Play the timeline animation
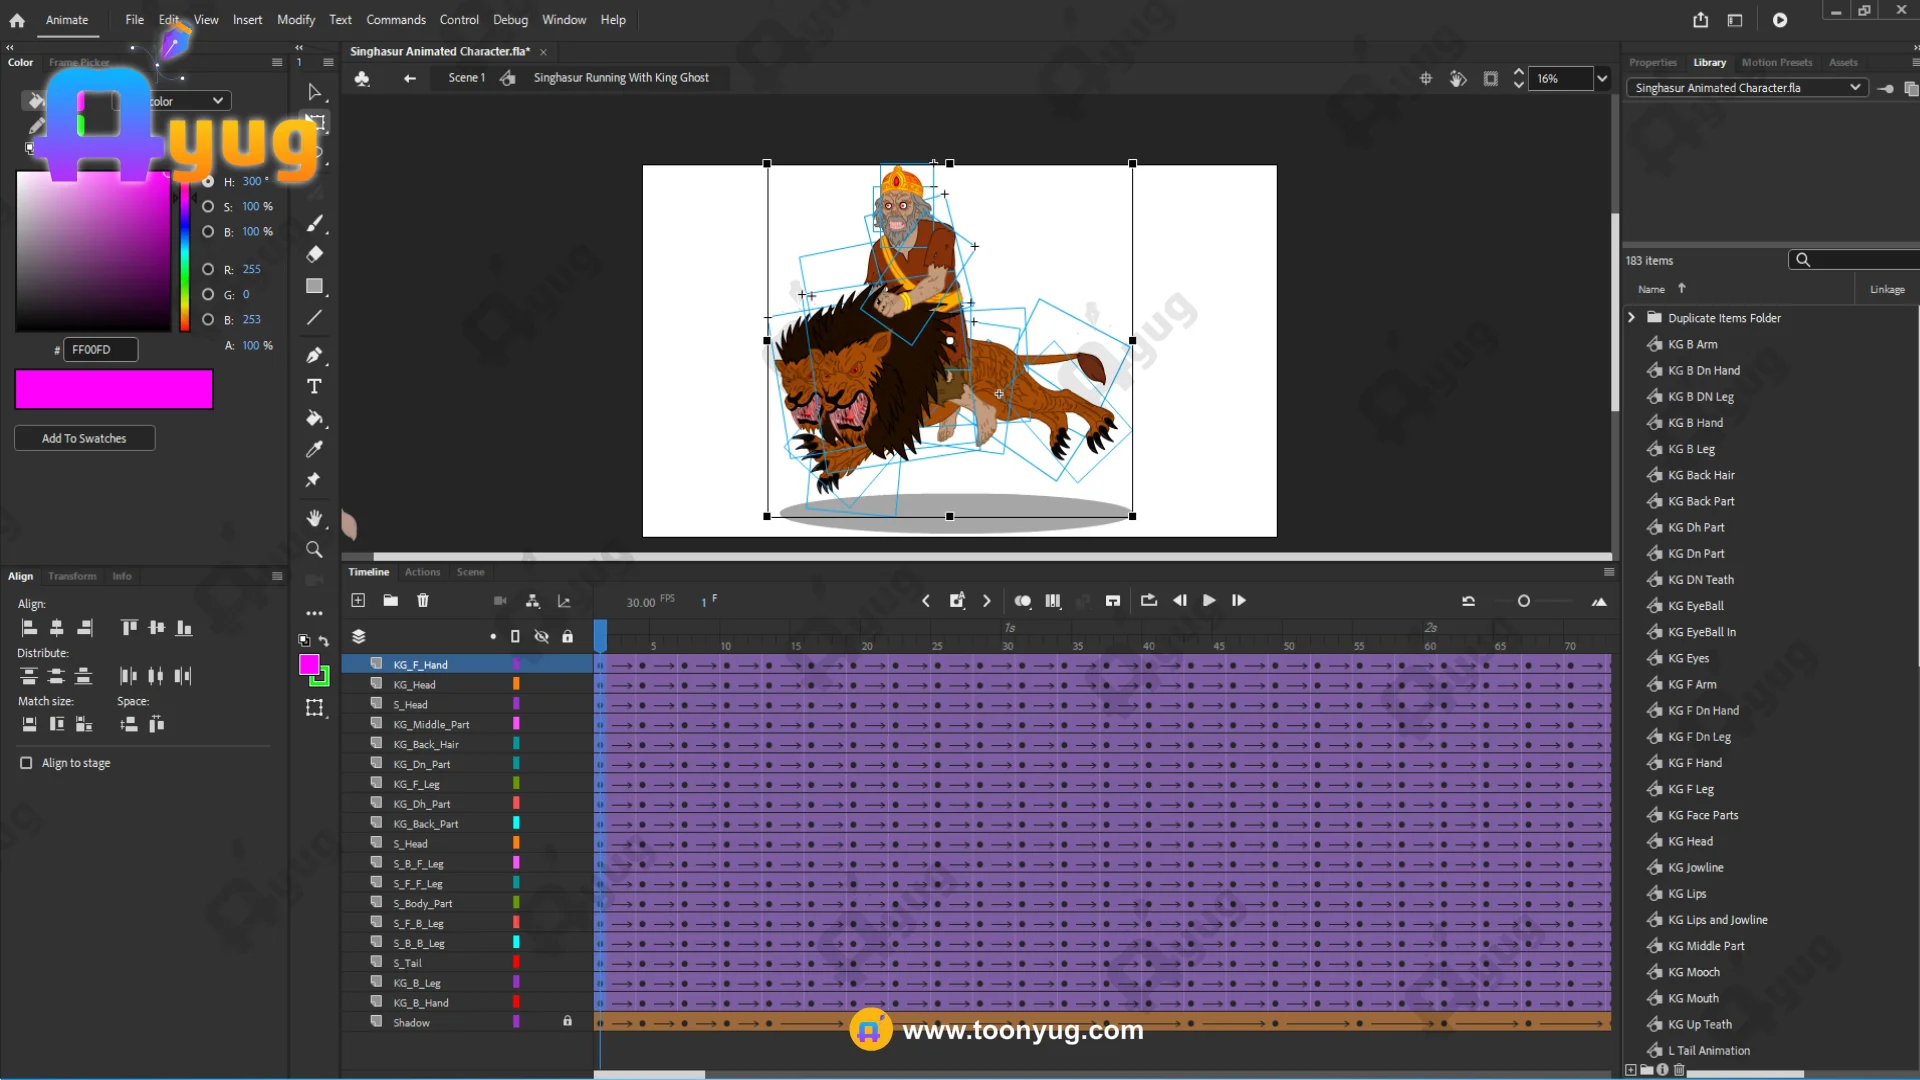 click(x=1209, y=600)
